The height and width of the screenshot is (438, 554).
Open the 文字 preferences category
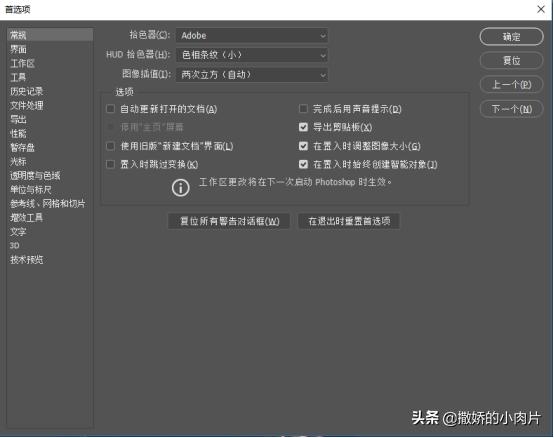tap(18, 232)
